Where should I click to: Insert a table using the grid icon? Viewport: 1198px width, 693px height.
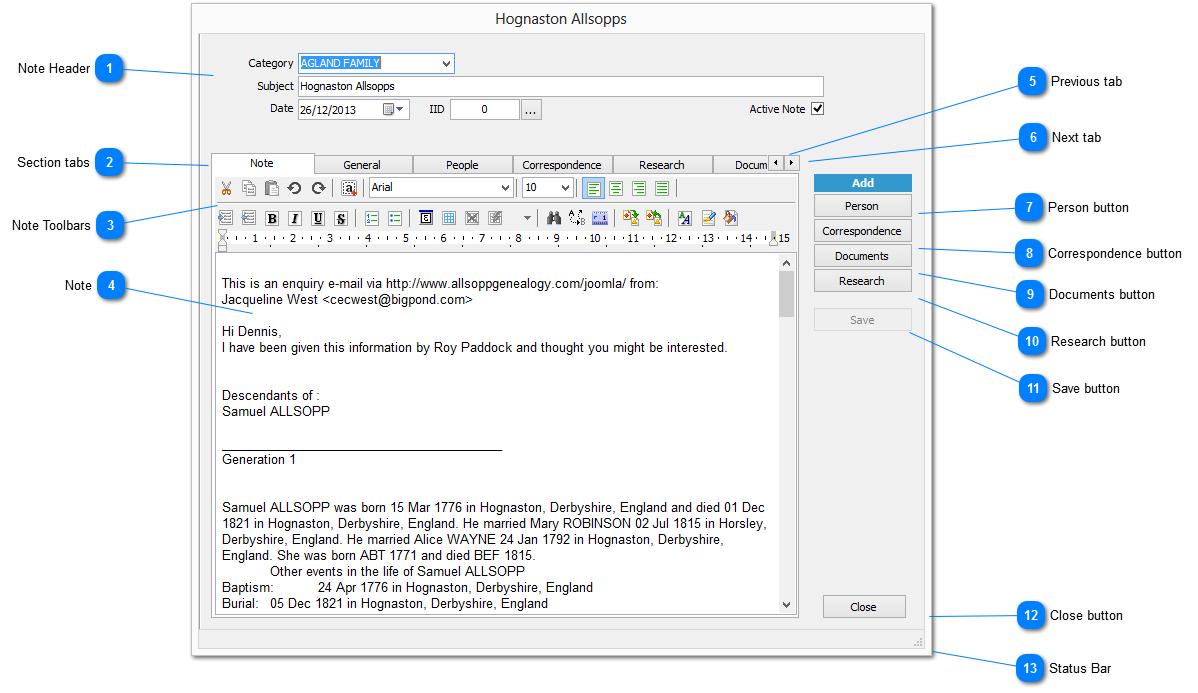pos(449,218)
